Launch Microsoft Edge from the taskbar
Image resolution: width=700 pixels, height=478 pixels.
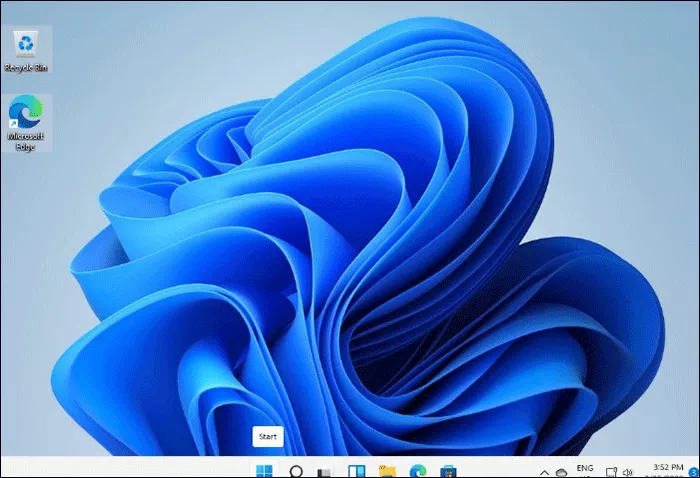[x=417, y=470]
